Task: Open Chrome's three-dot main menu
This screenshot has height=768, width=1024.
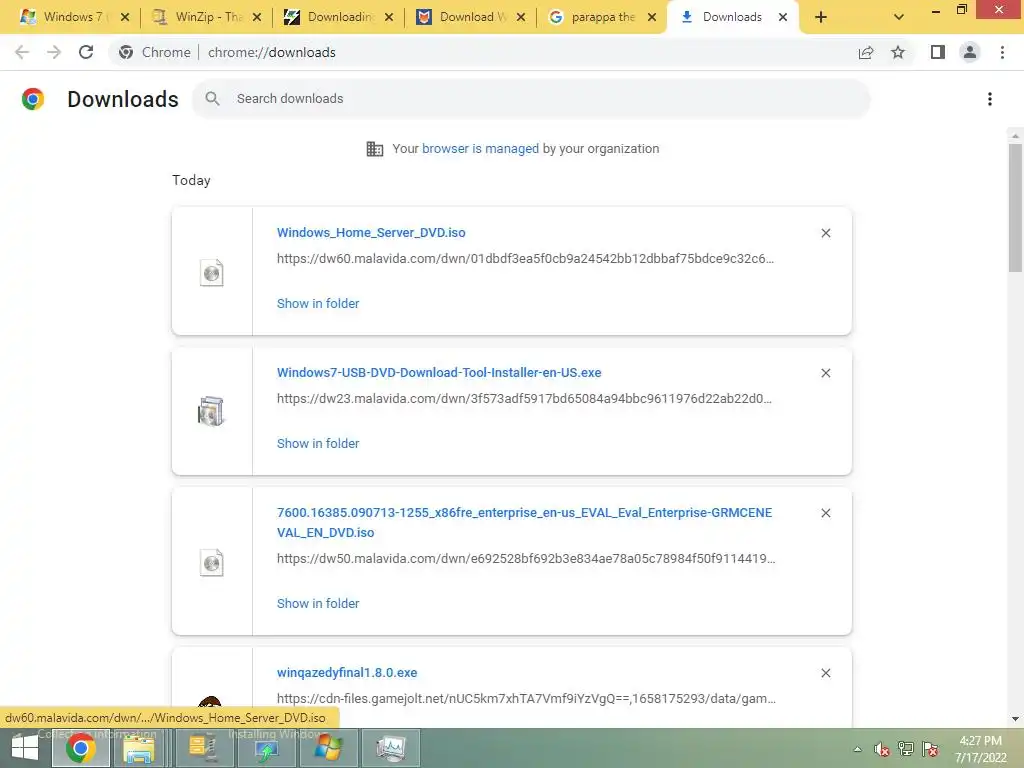Action: (1002, 52)
